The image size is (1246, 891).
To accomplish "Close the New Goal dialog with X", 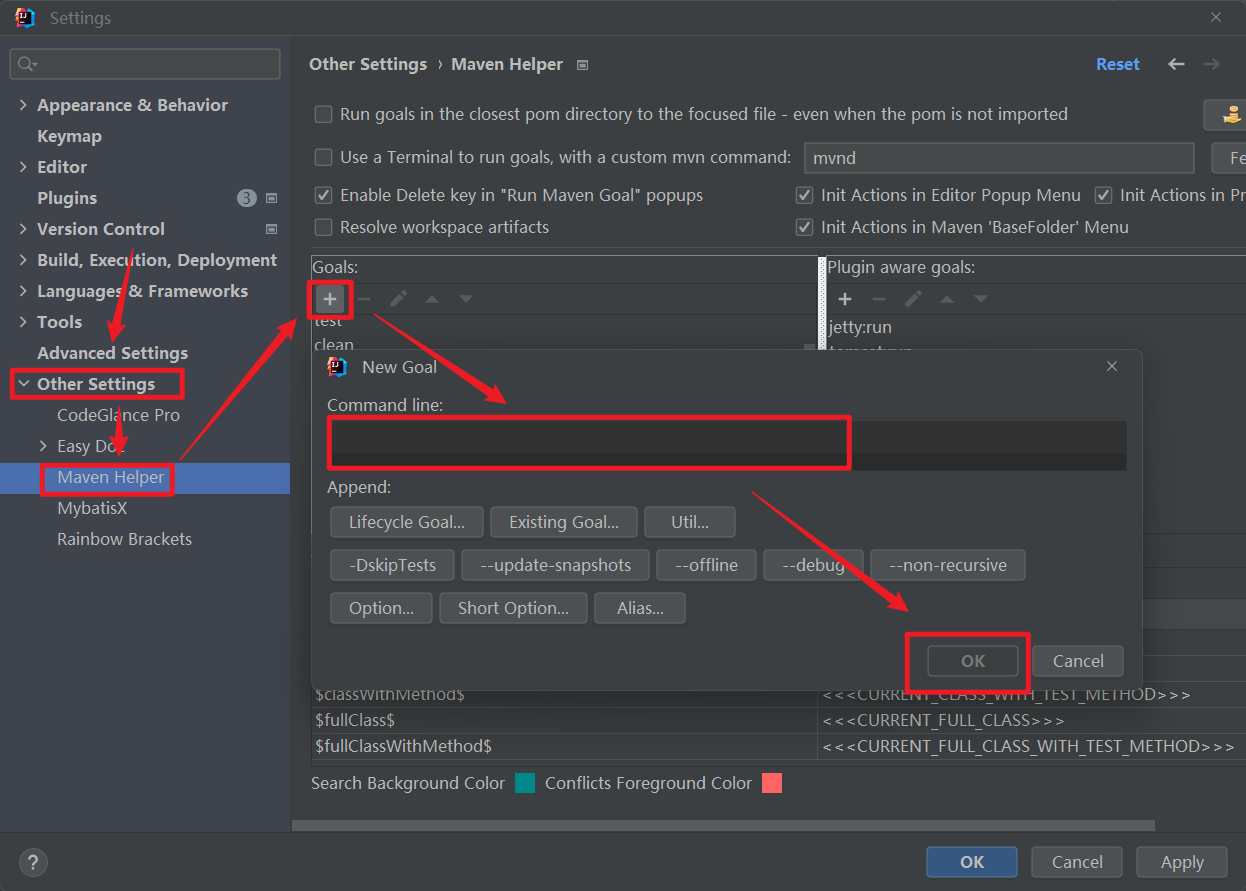I will 1112,367.
